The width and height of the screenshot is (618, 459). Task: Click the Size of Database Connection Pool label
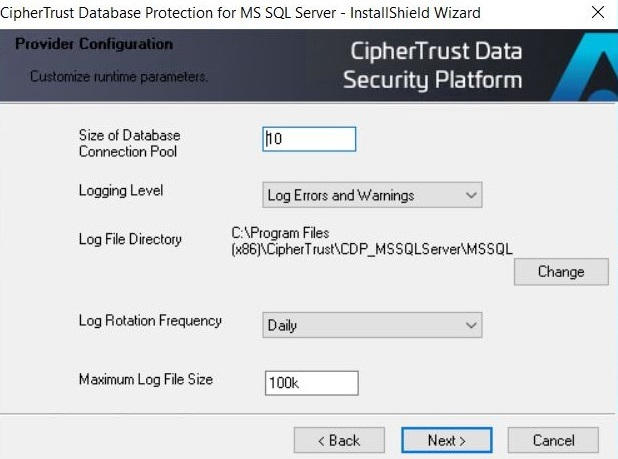(x=129, y=143)
